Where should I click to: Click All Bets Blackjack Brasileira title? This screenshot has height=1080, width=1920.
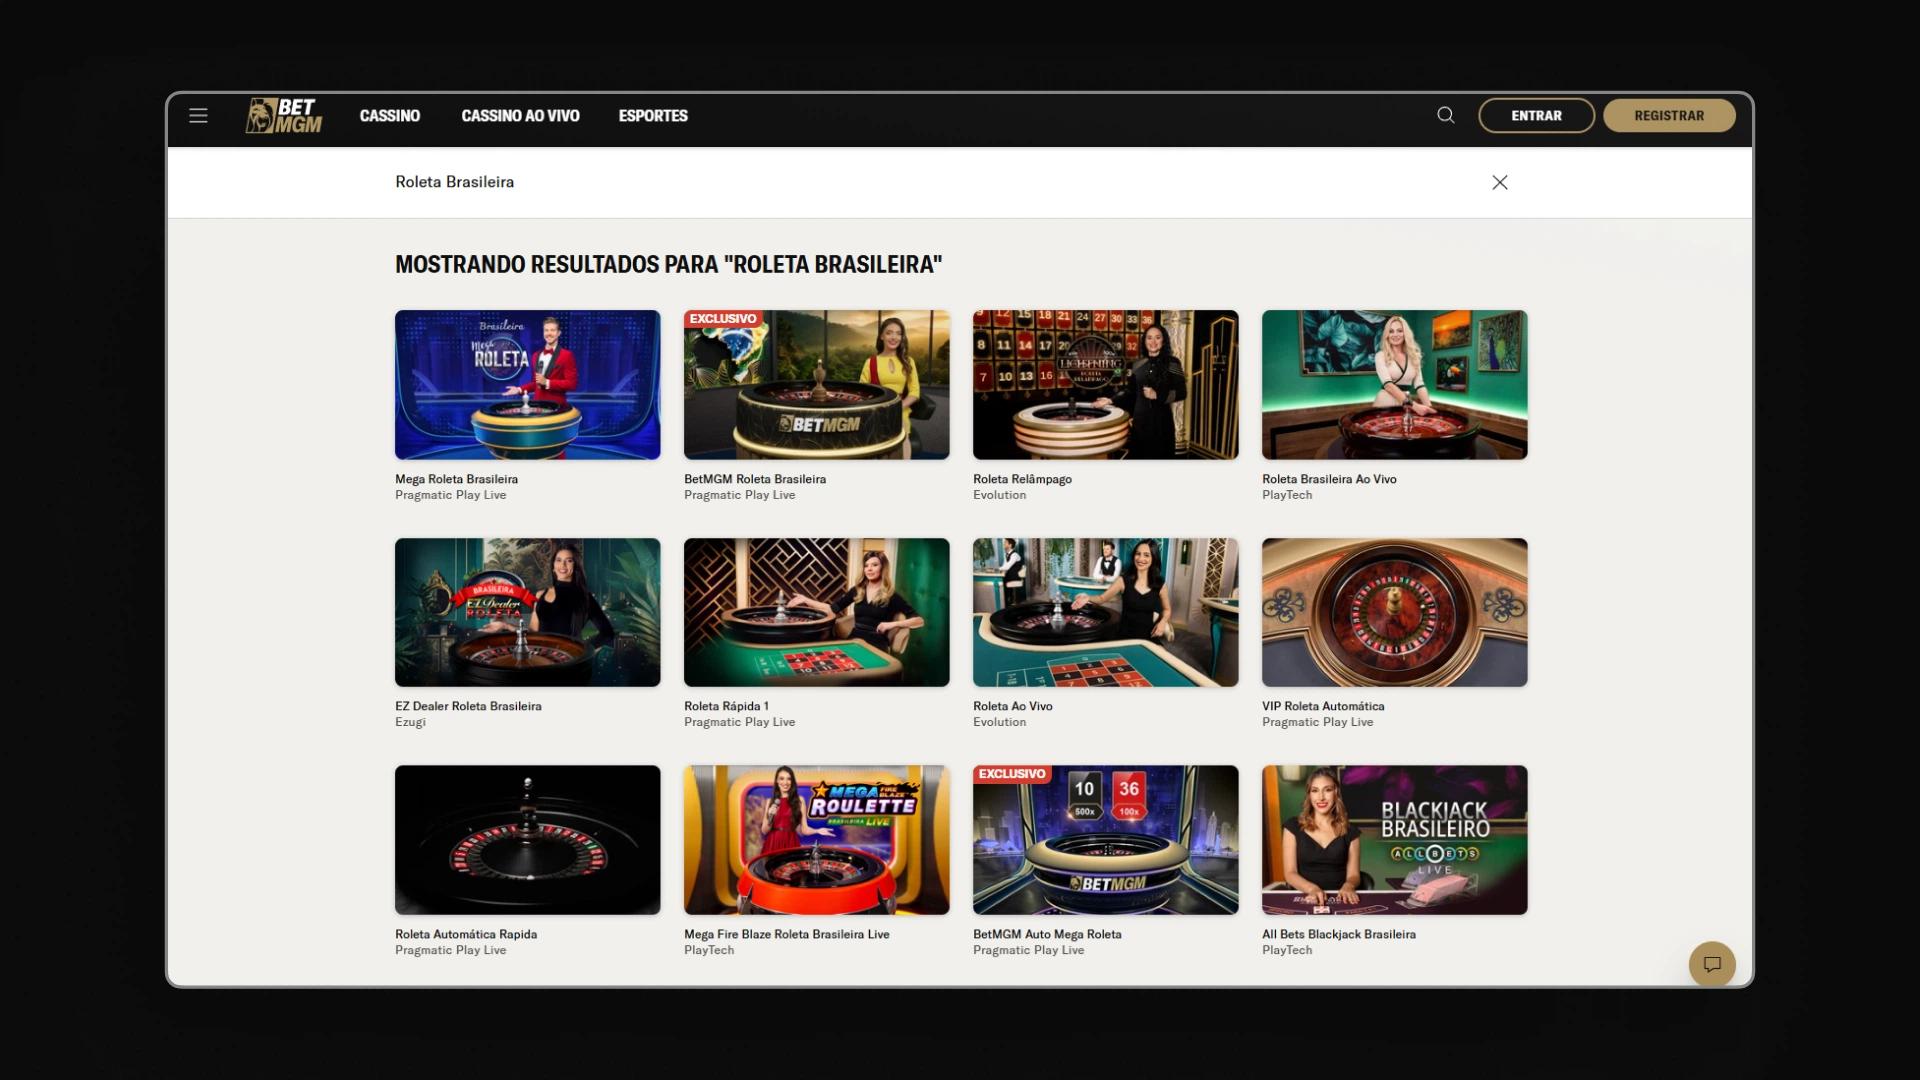point(1338,934)
